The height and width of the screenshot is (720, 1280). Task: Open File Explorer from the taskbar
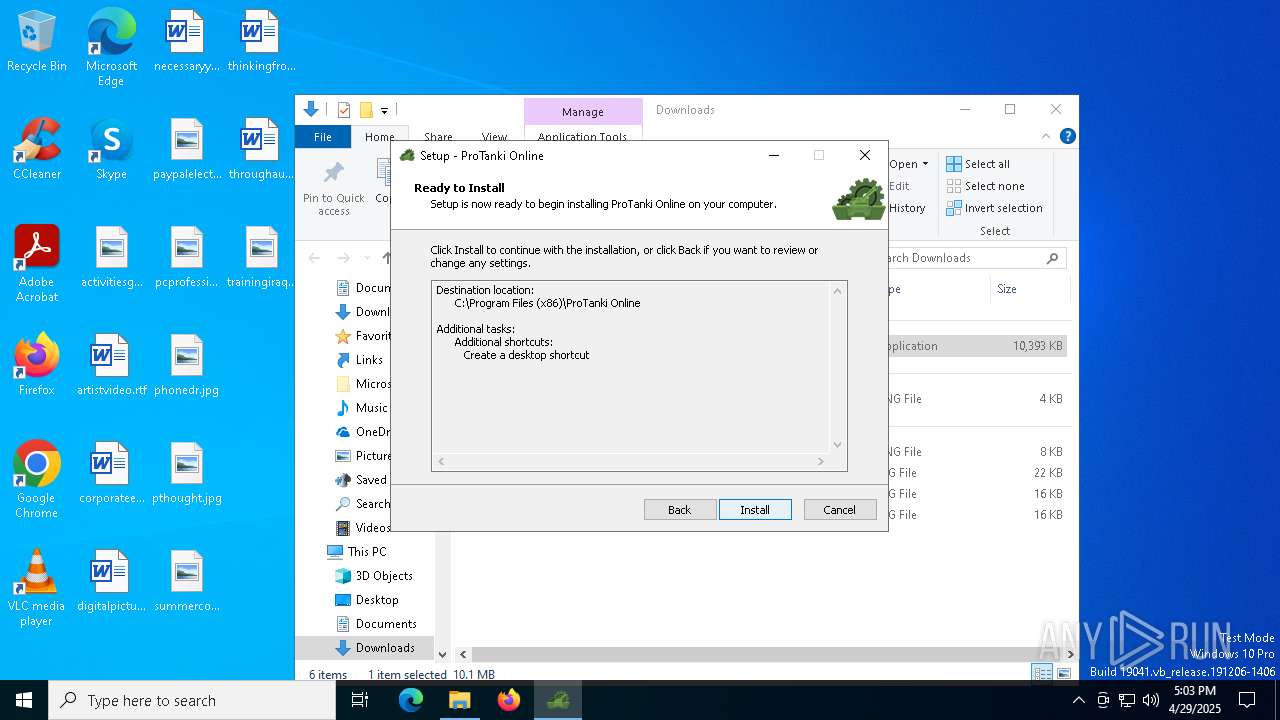tap(460, 700)
